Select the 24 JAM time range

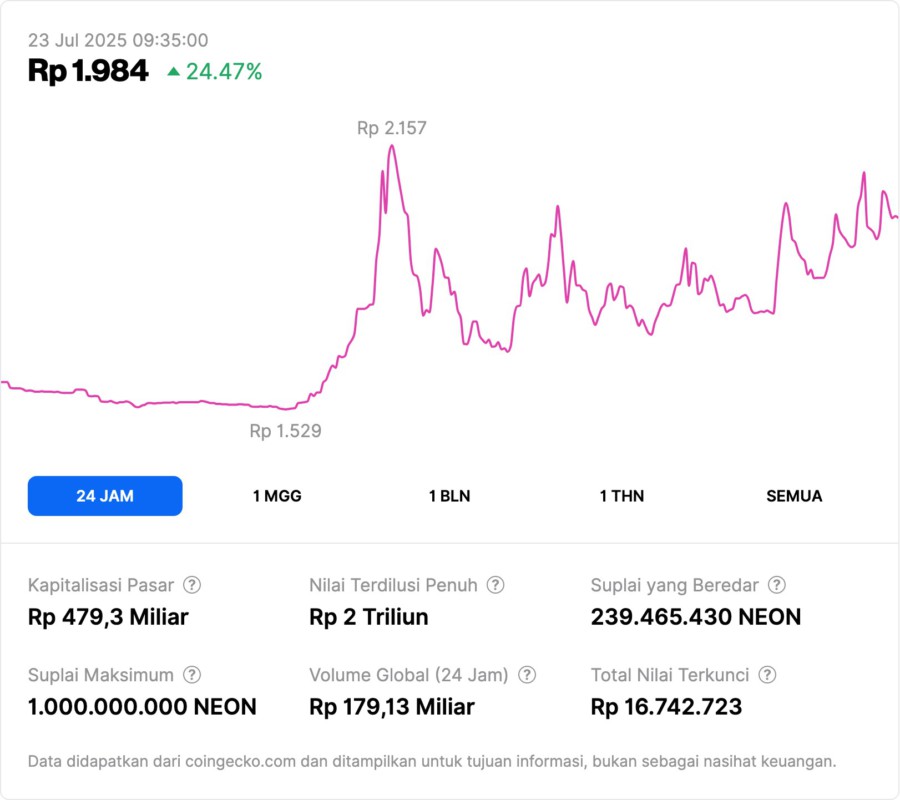pos(105,496)
